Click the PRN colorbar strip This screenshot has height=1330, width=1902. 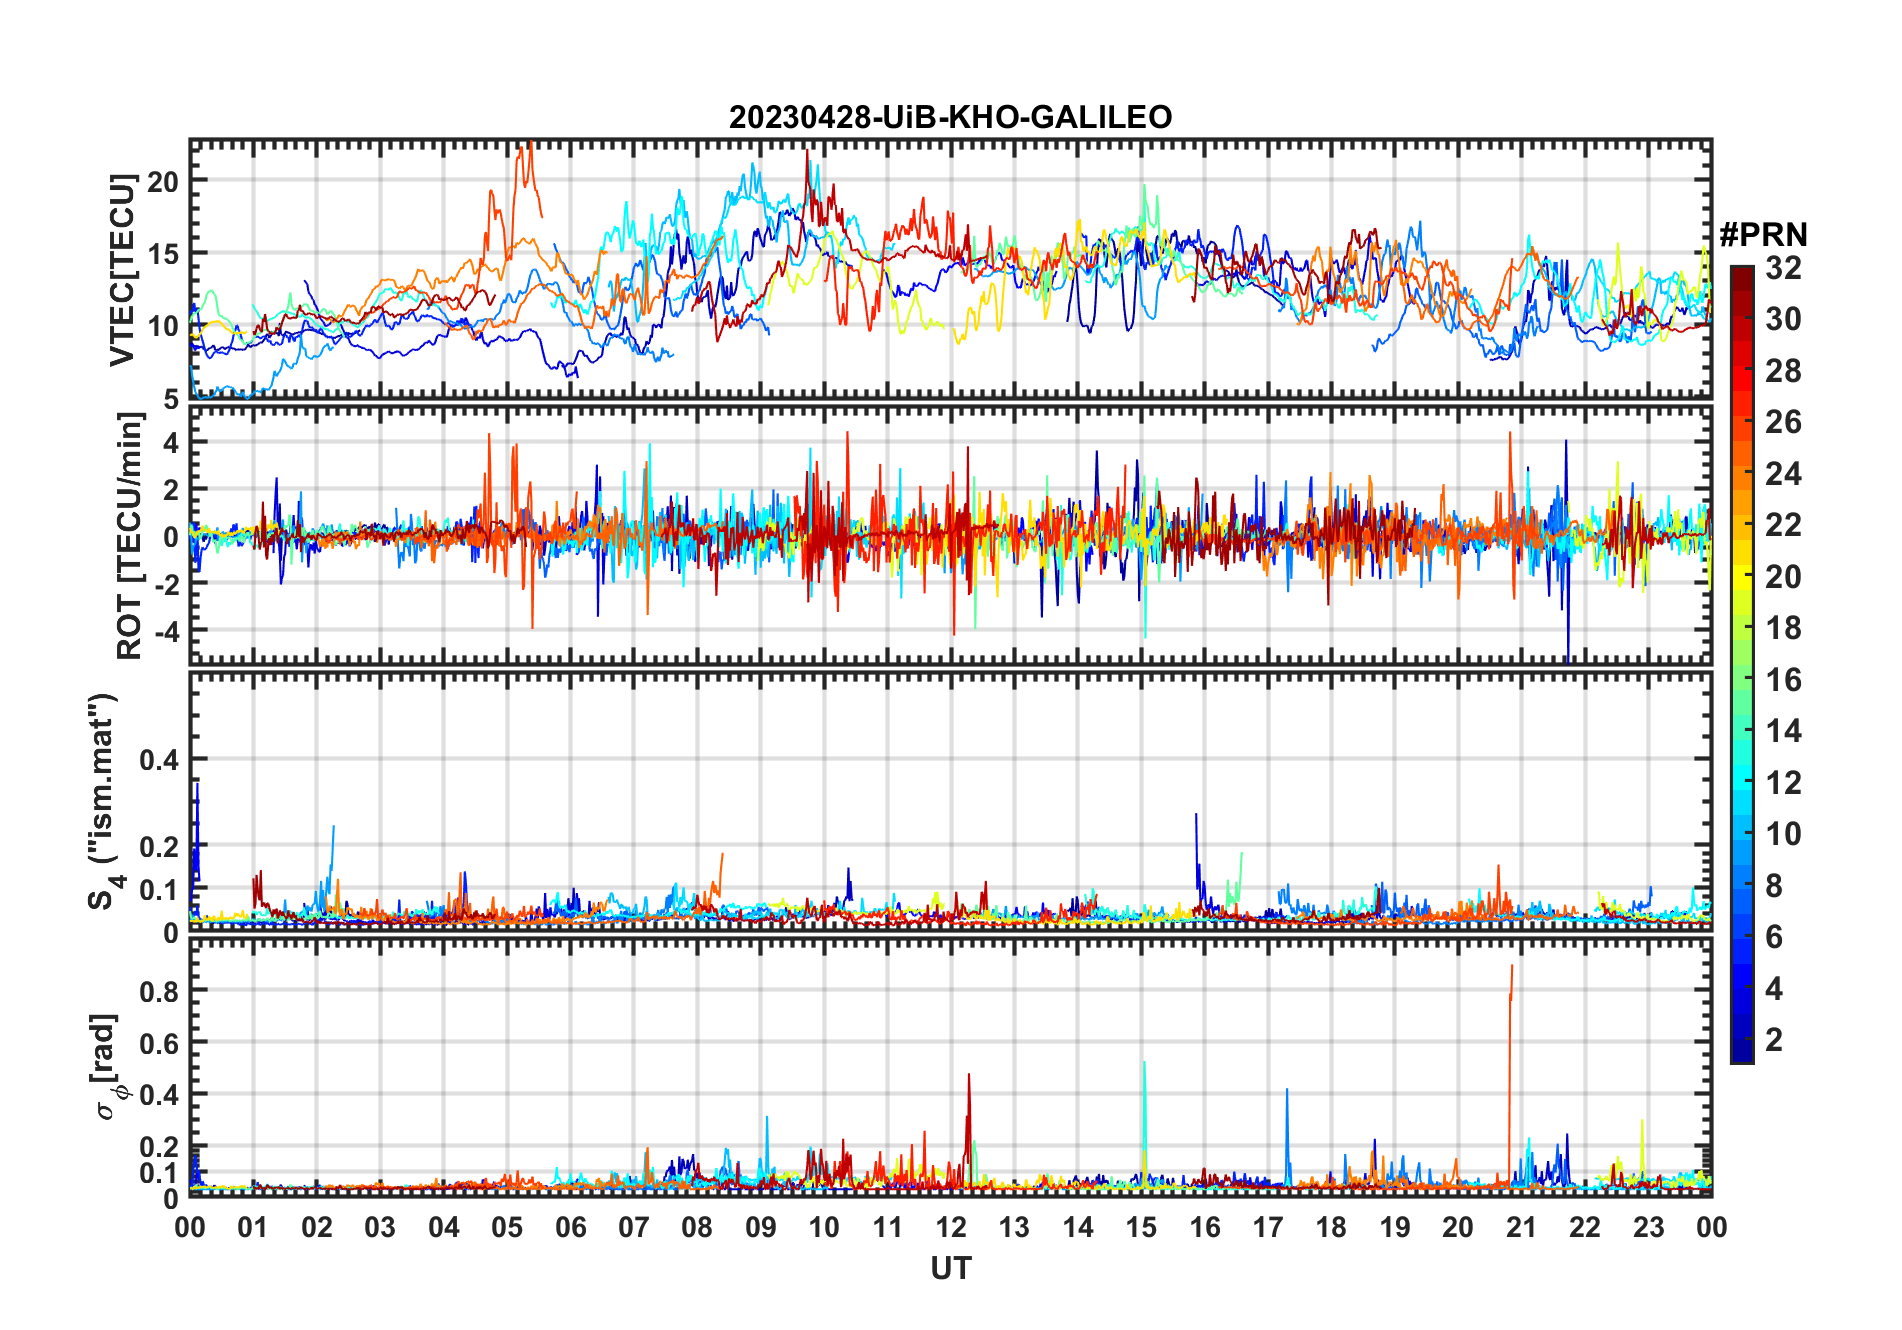[1742, 664]
